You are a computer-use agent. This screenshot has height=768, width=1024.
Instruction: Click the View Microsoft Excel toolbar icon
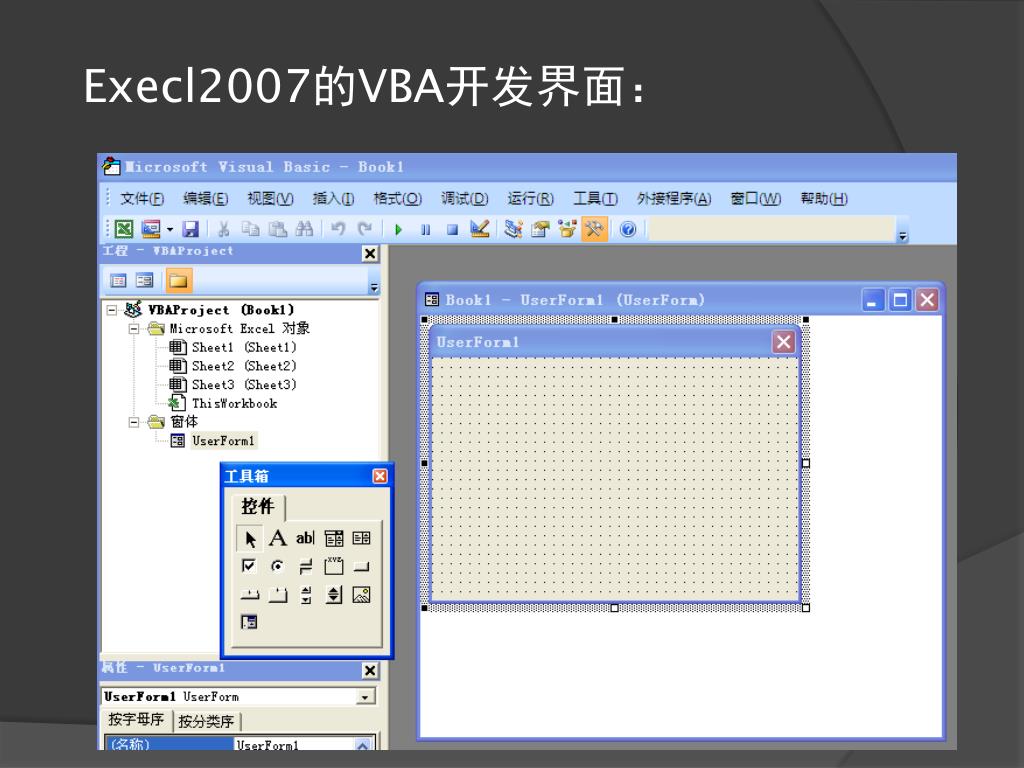(x=124, y=229)
